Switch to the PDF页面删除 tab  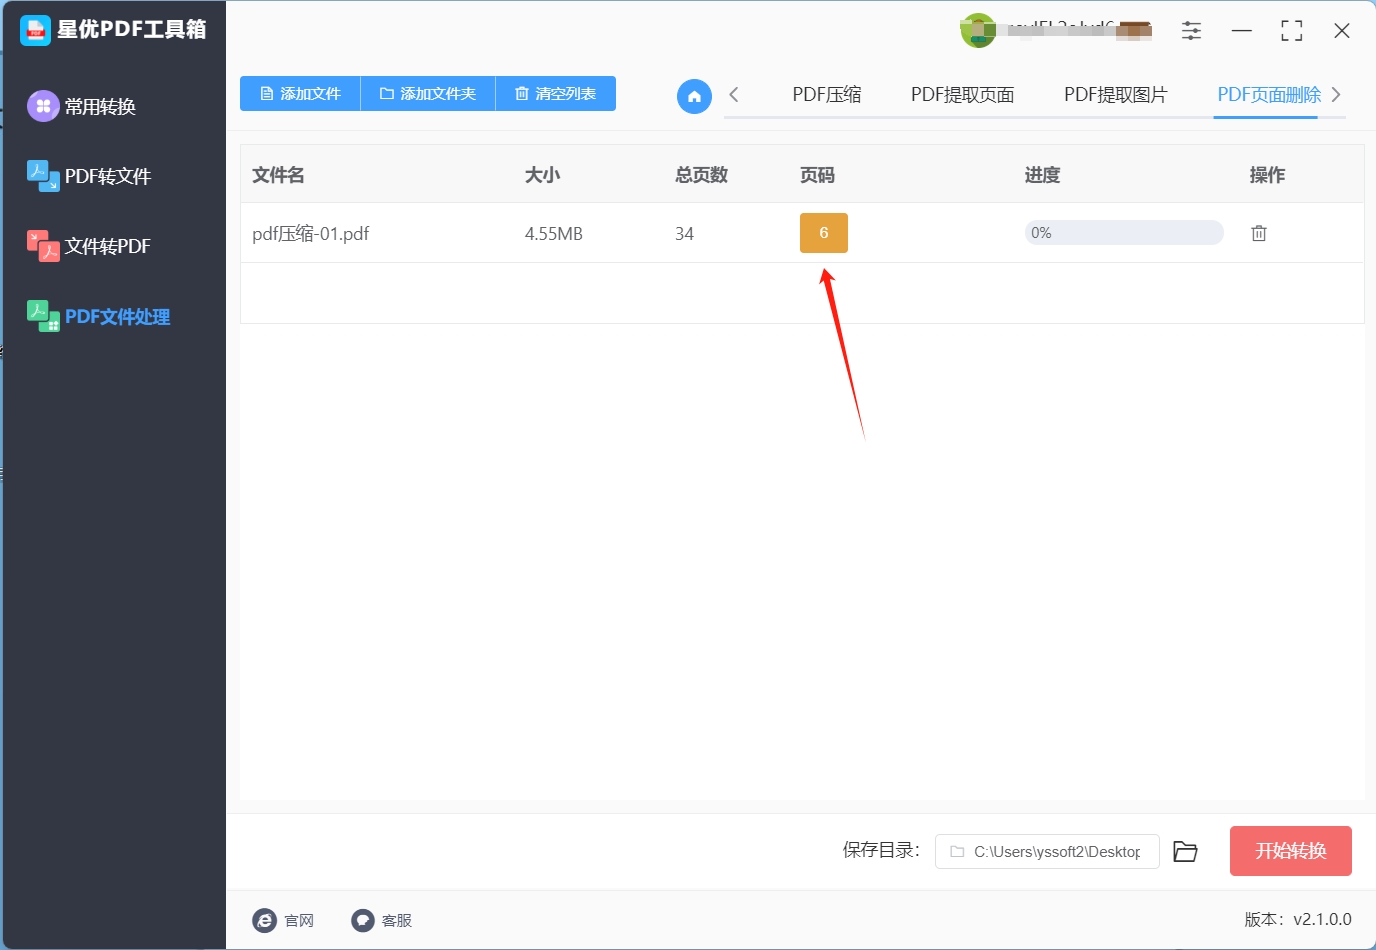click(x=1269, y=95)
